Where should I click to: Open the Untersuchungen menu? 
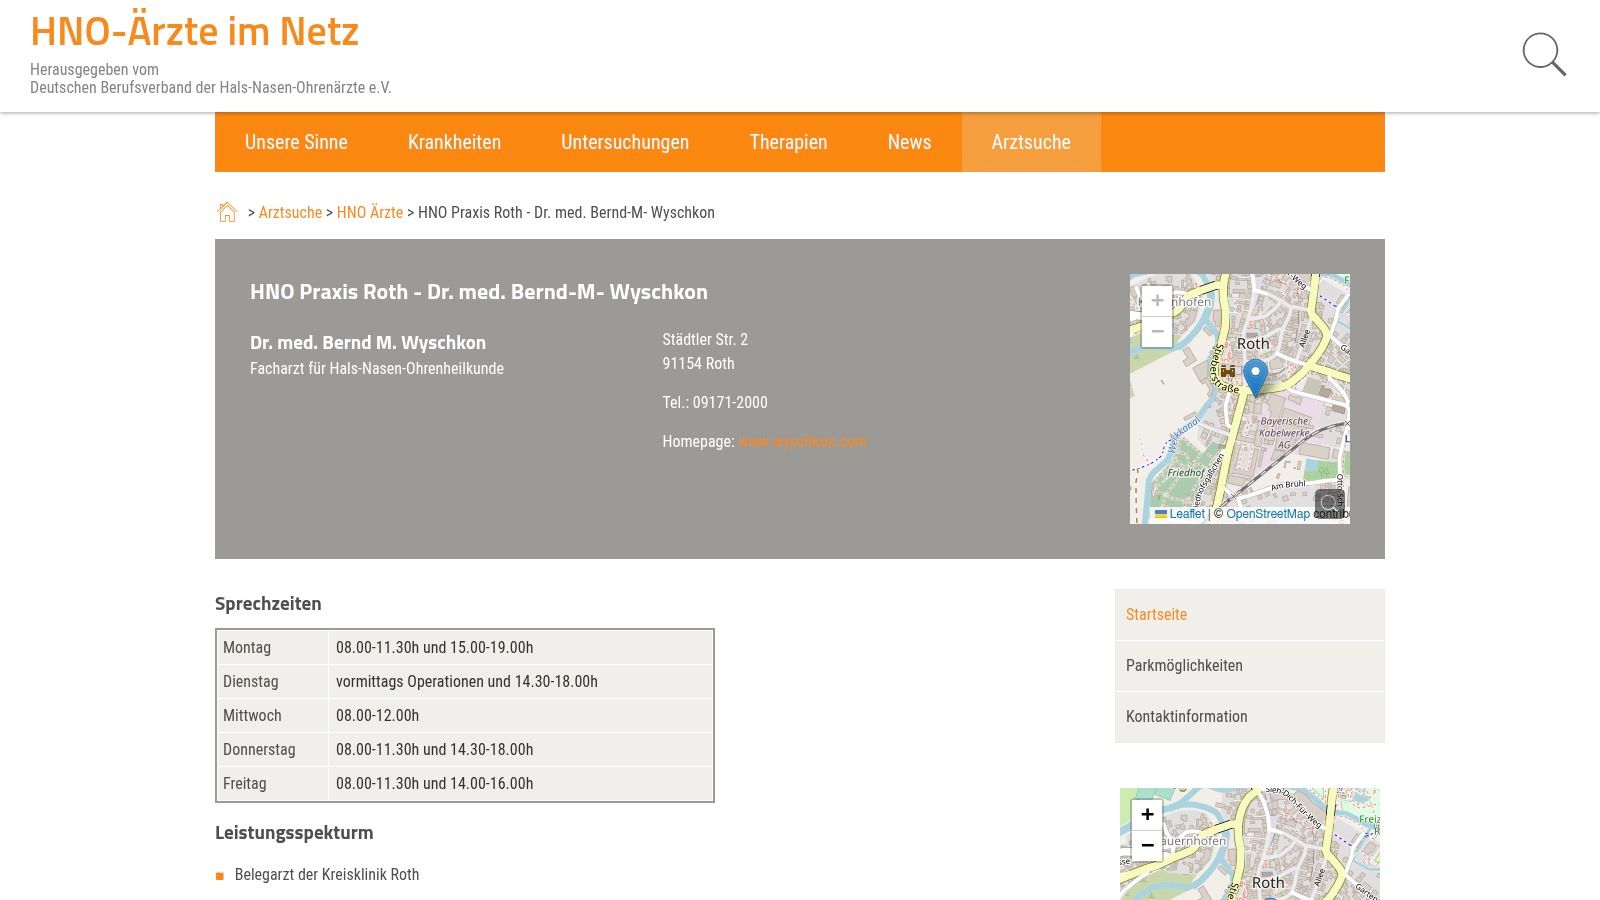pyautogui.click(x=625, y=142)
